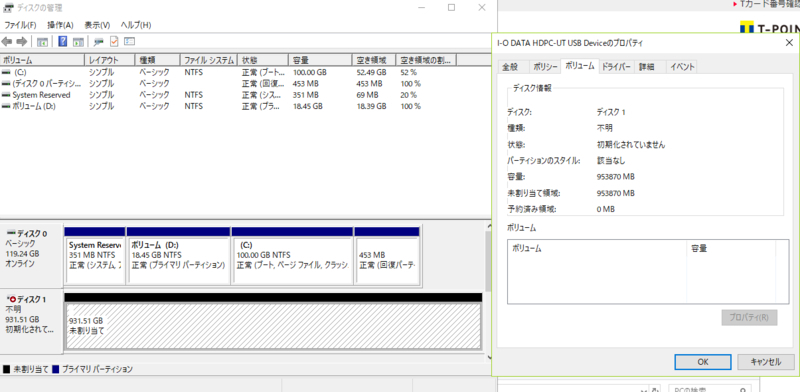Click drive icon beside ボリューム (D:) row

click(x=6, y=106)
